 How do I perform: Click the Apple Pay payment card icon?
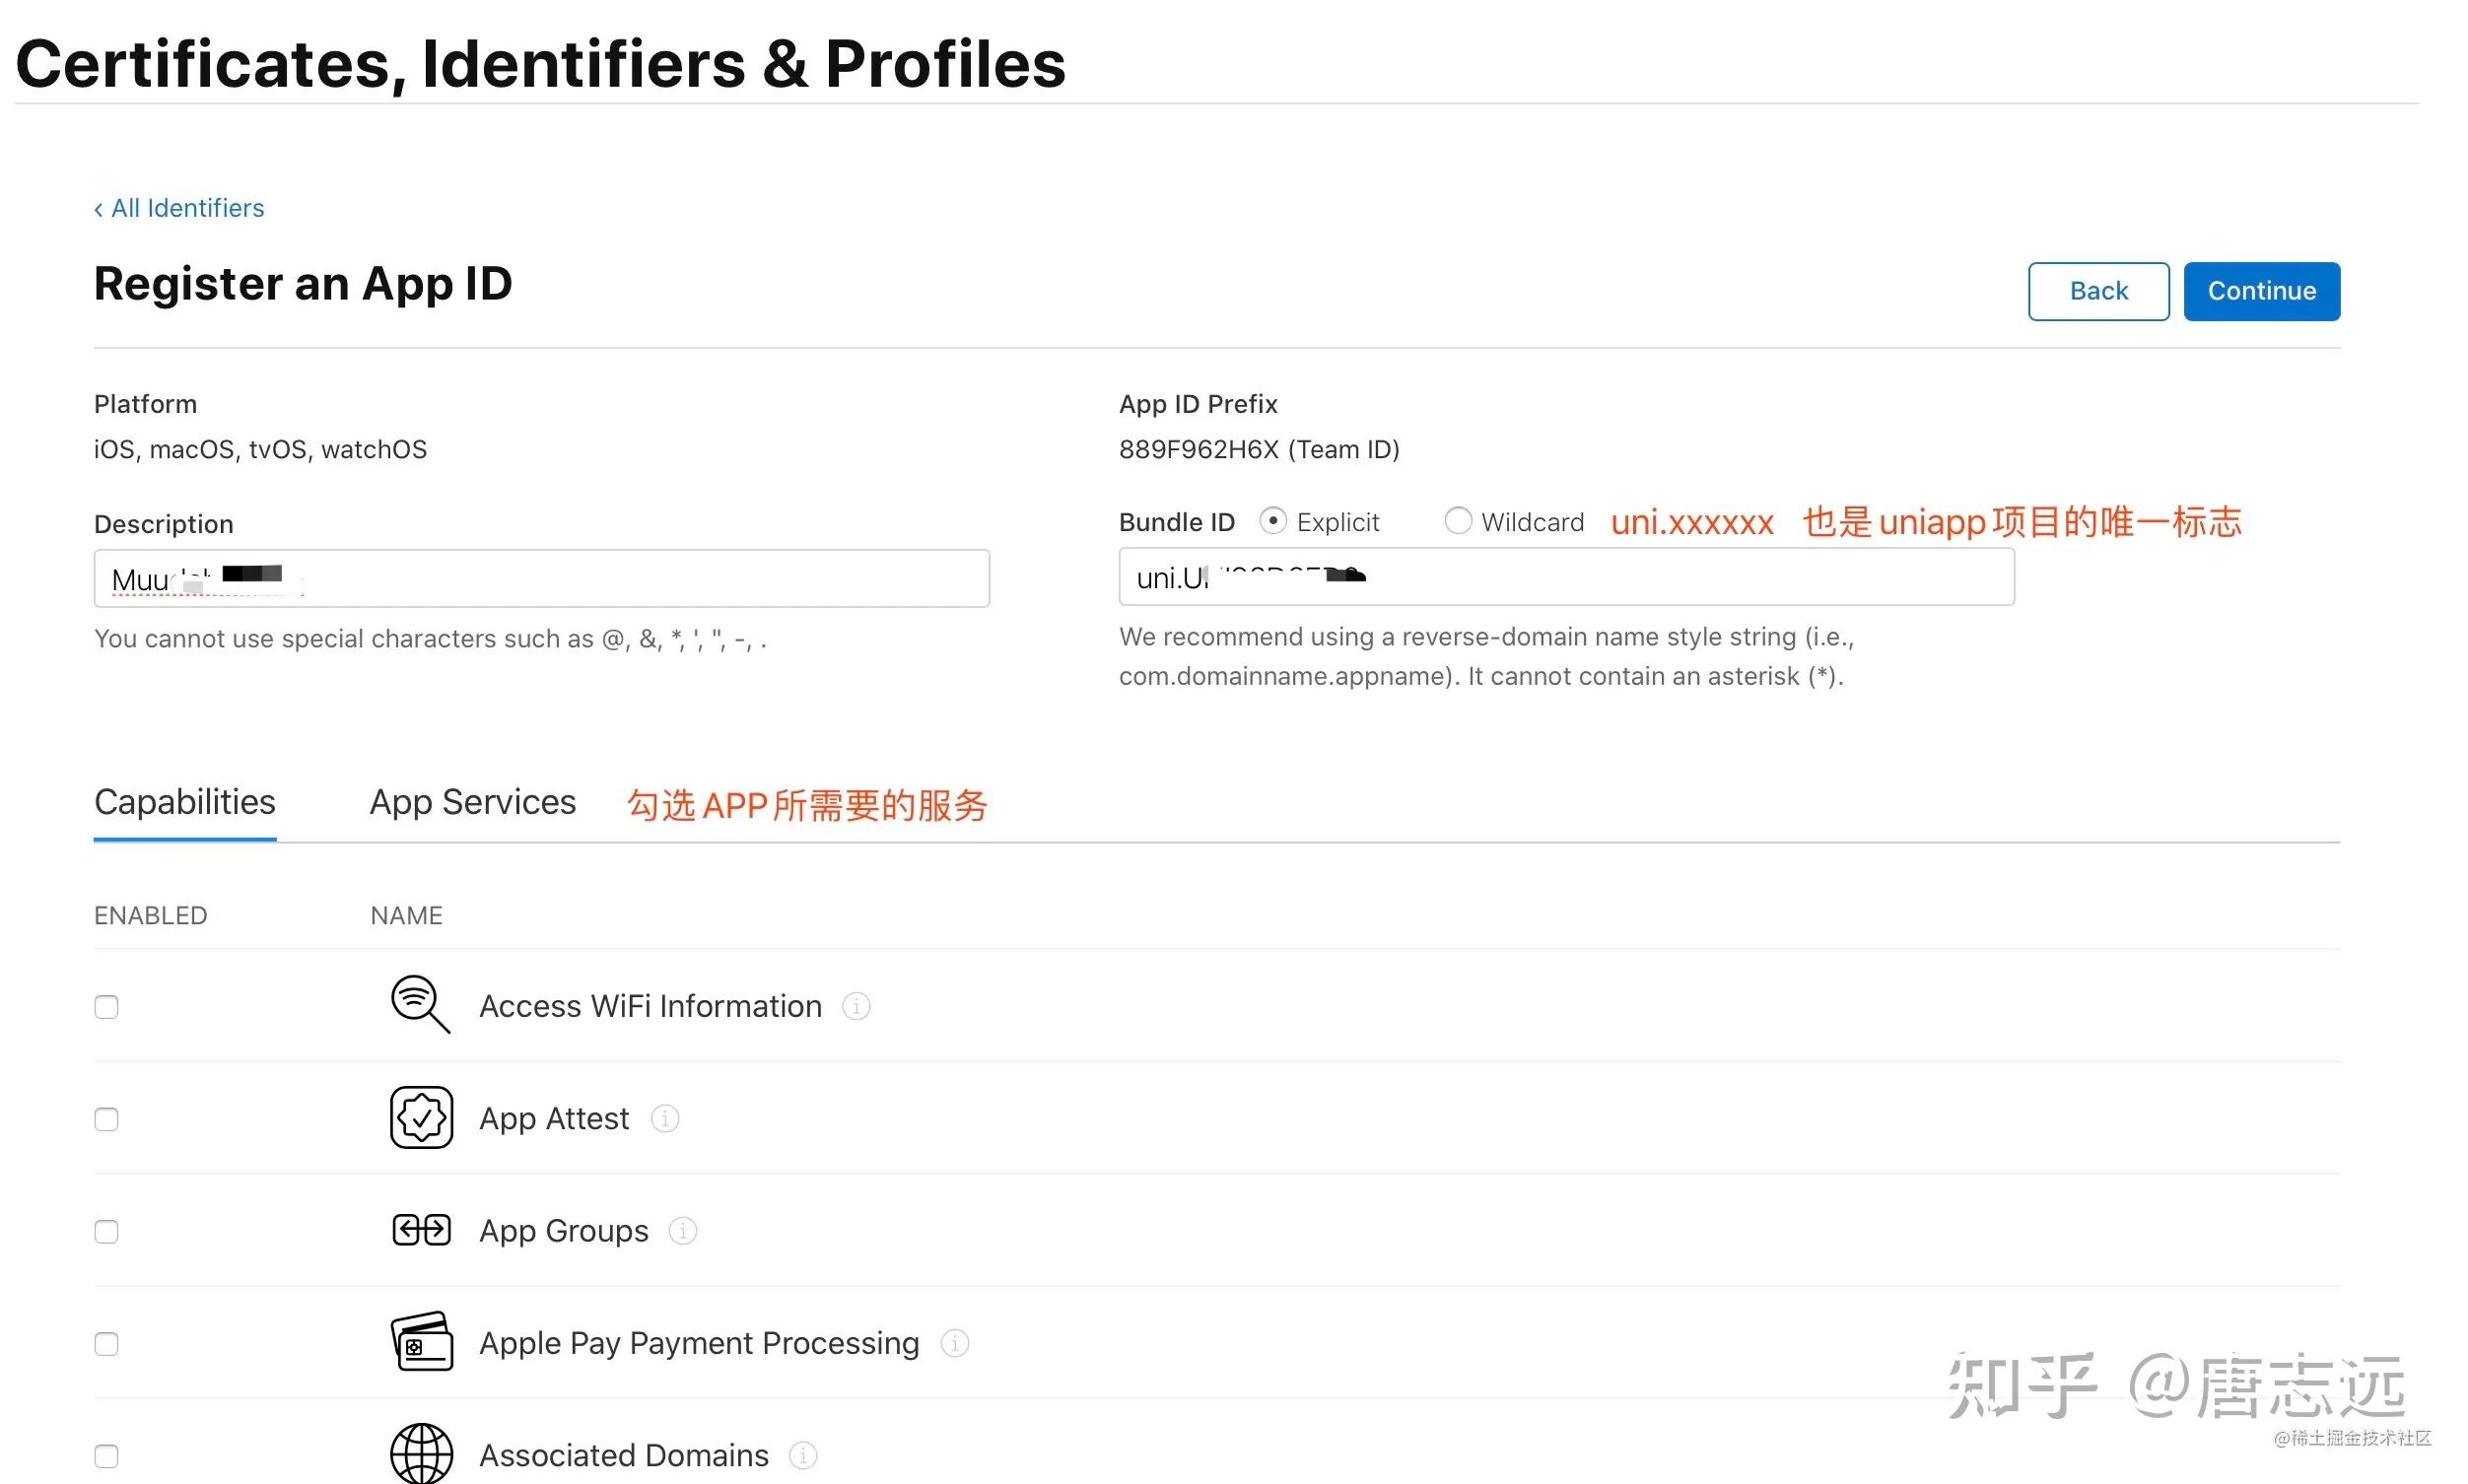[421, 1342]
